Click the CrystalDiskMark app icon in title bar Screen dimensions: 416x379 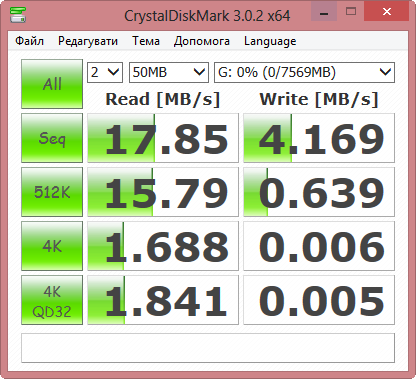(18, 14)
